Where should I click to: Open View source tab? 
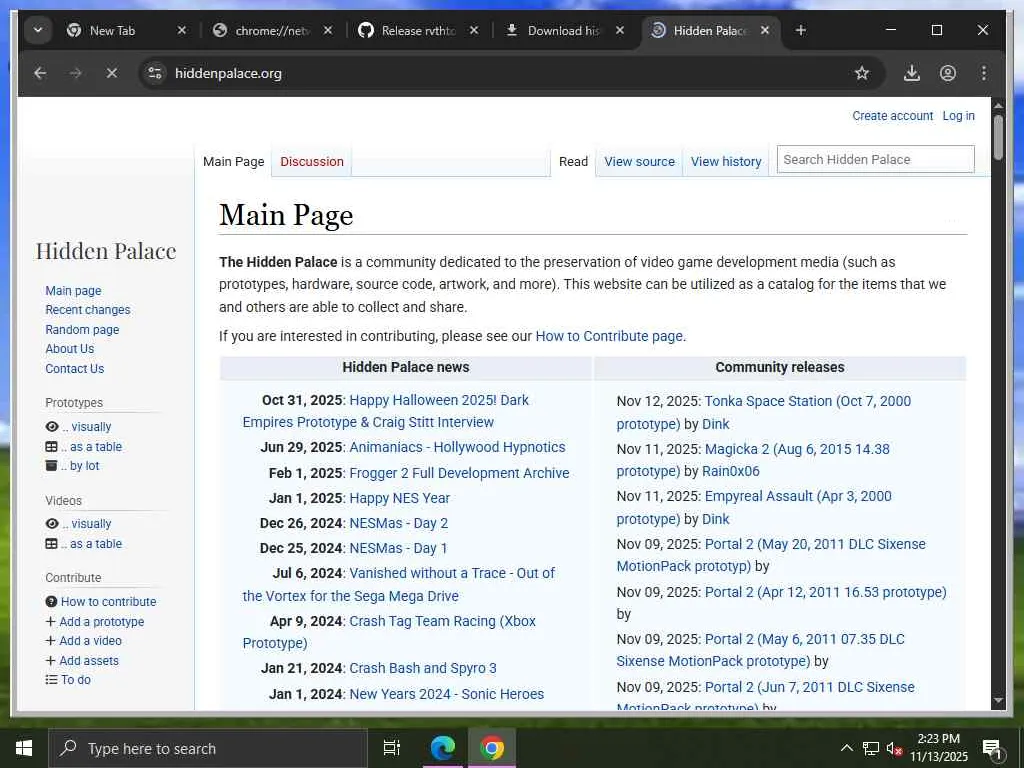(x=639, y=161)
